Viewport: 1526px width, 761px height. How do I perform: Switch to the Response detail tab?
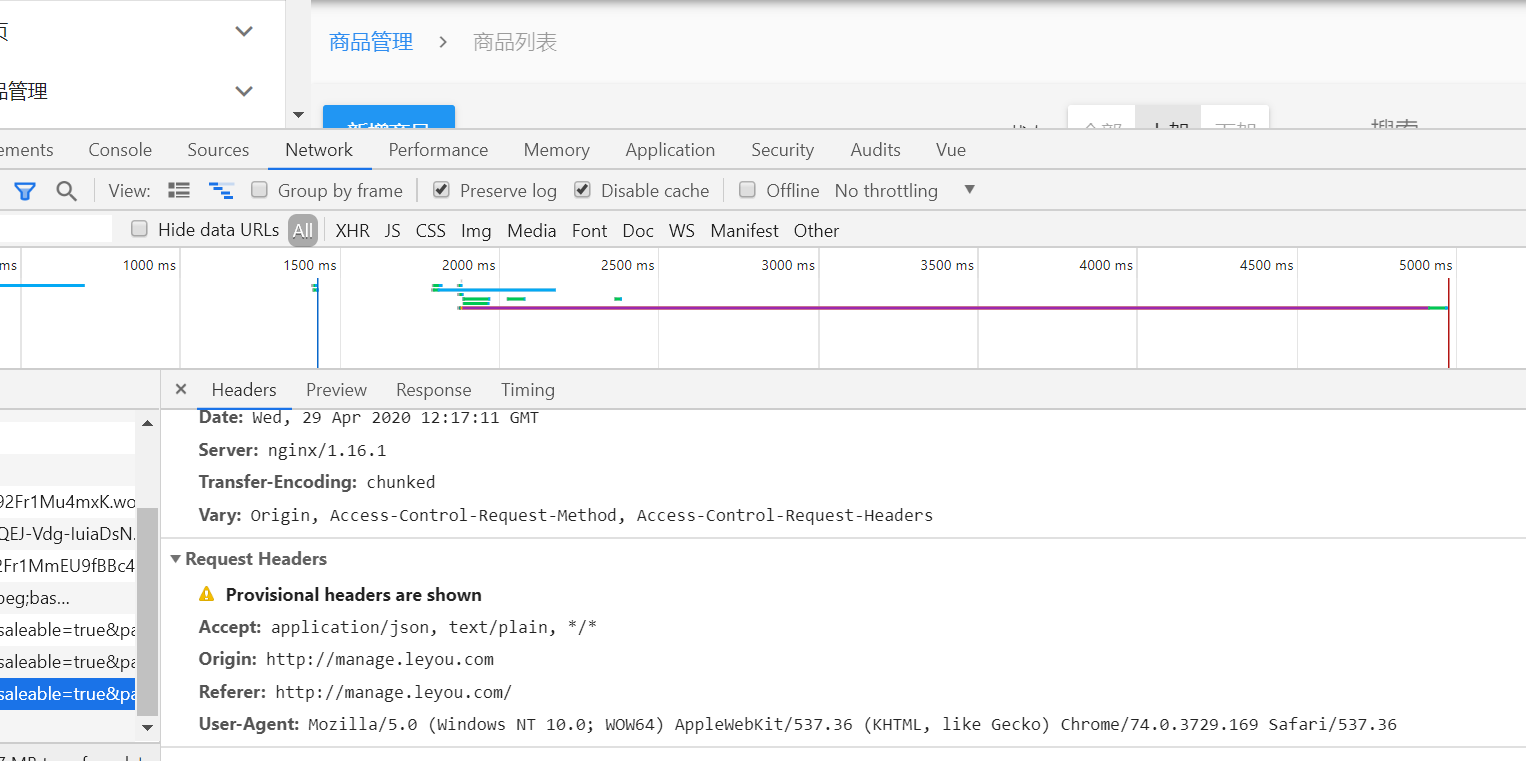[433, 390]
